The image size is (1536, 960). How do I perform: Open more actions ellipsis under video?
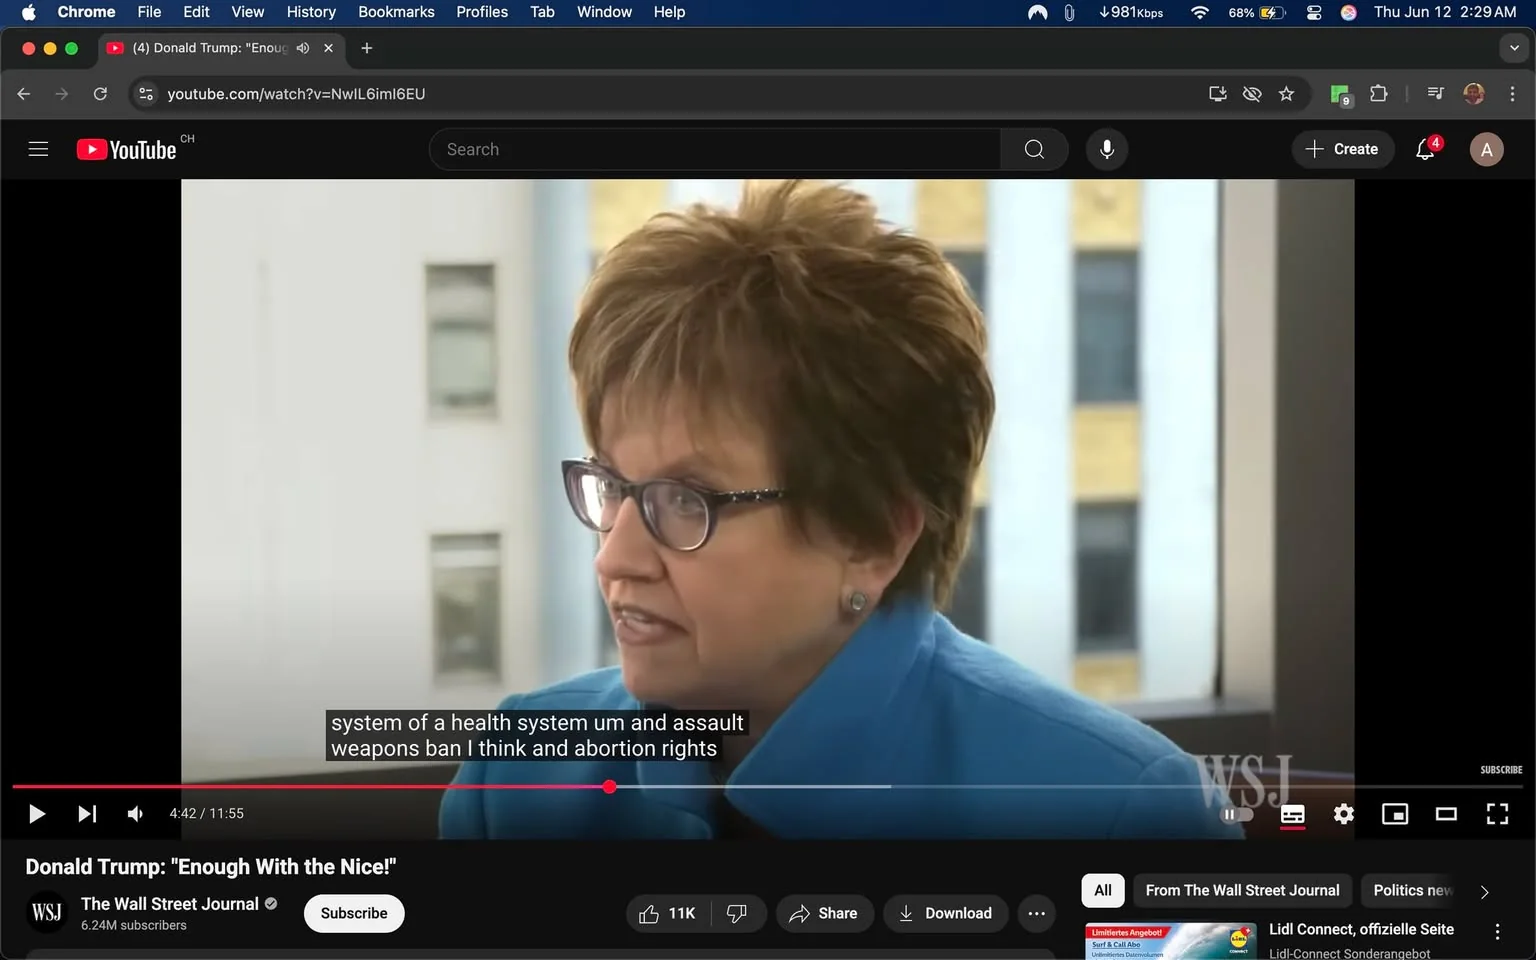1037,913
